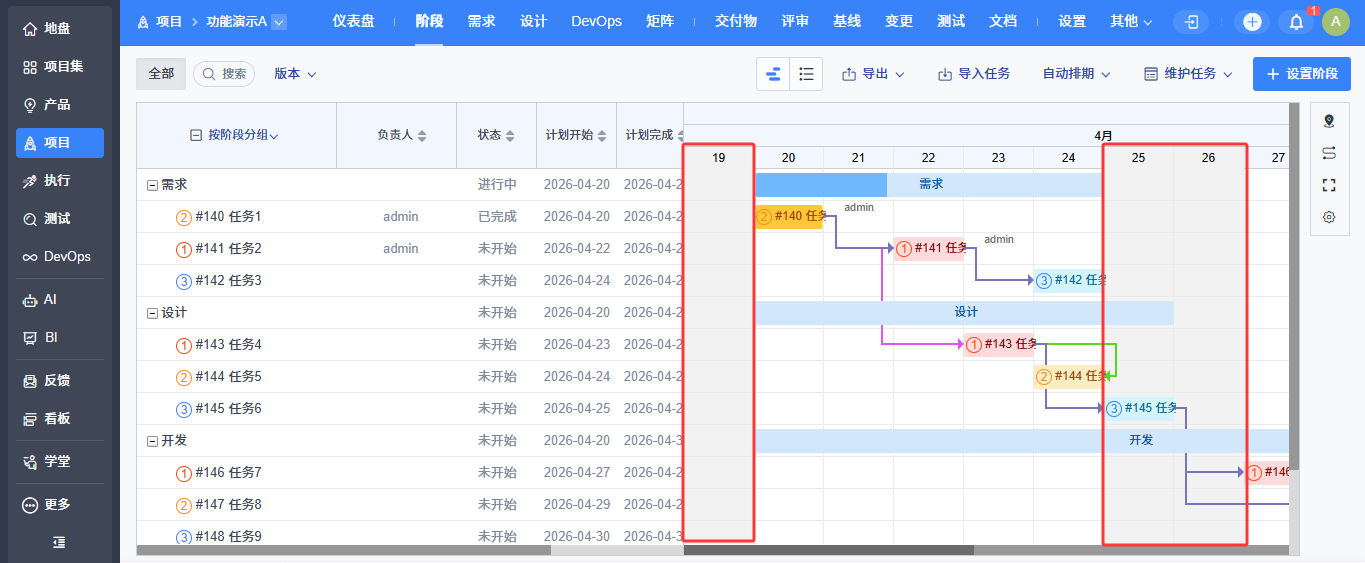Toggle the relation lines icon in the Gantt toolbar

tap(1329, 153)
